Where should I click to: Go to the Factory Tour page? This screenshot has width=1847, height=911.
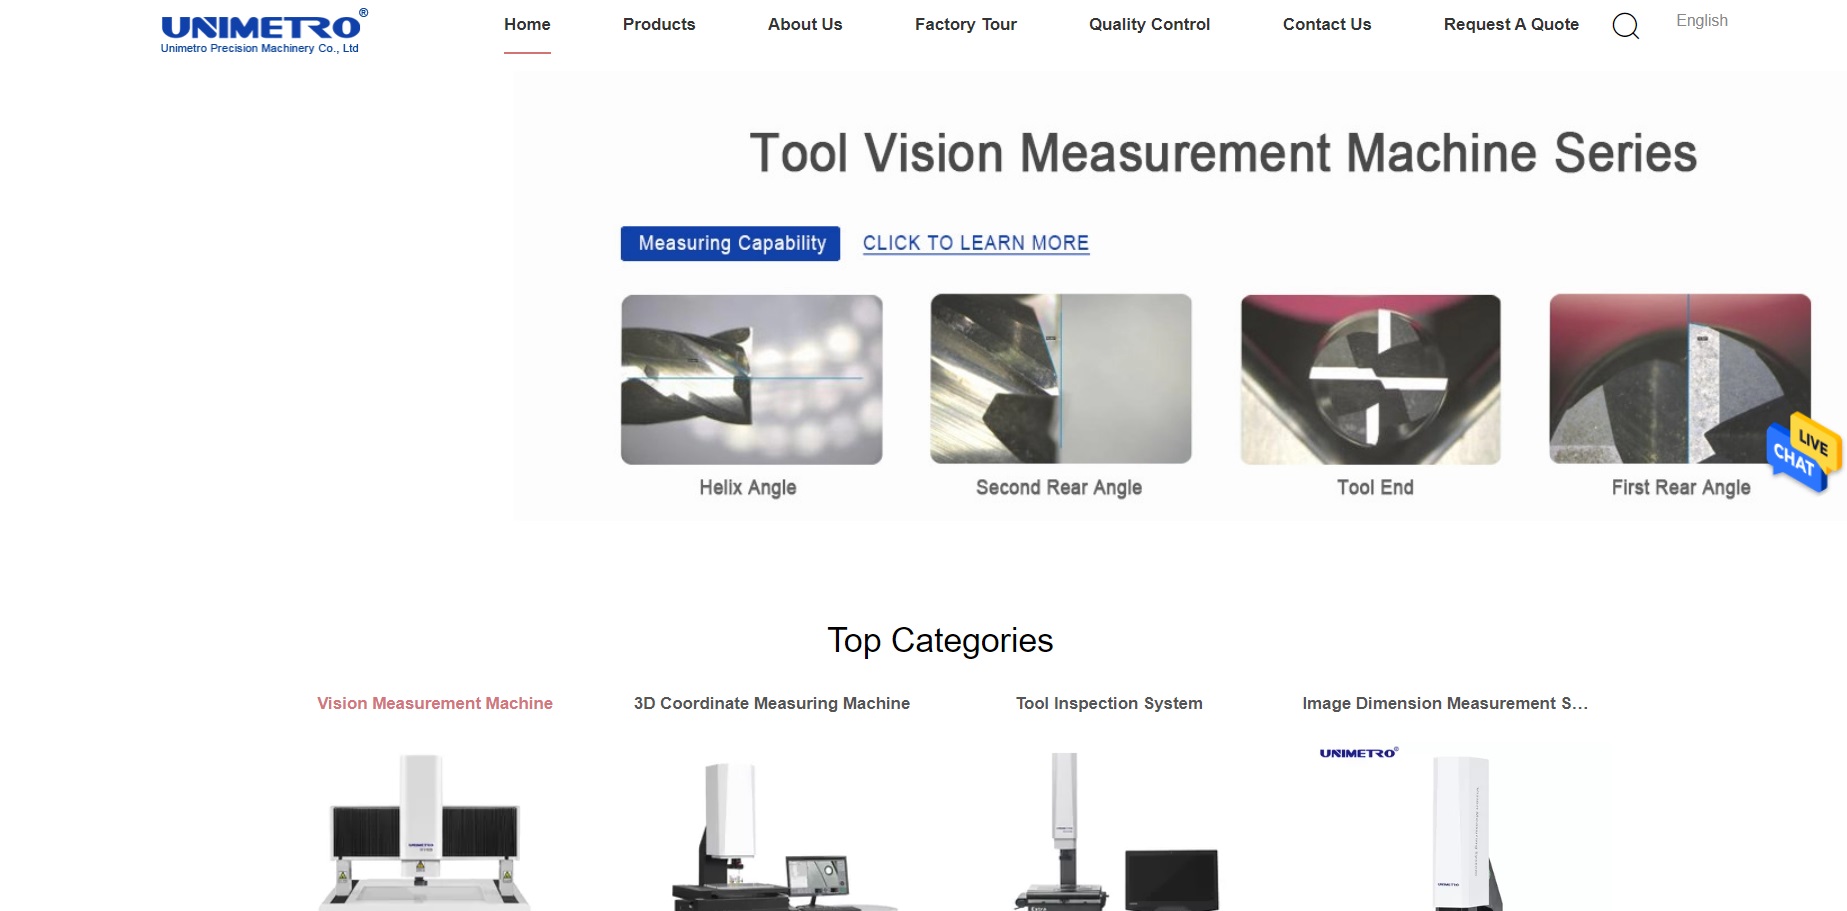964,24
